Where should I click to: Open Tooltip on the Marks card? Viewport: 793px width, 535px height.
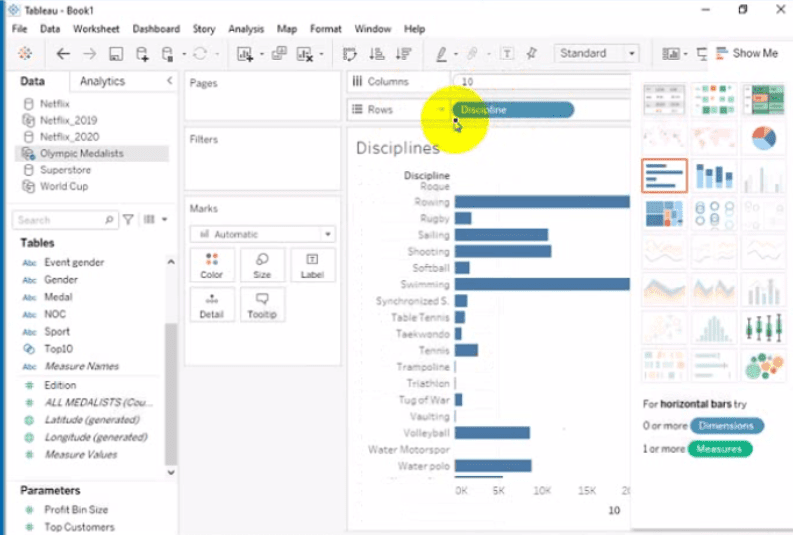[x=262, y=305]
